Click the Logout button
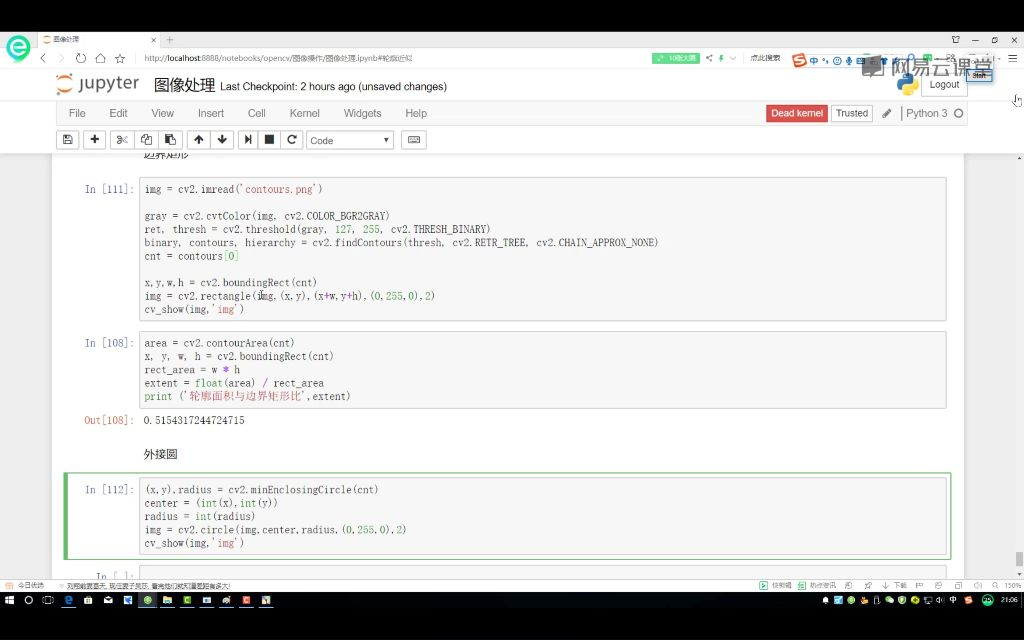This screenshot has width=1024, height=640. [944, 84]
